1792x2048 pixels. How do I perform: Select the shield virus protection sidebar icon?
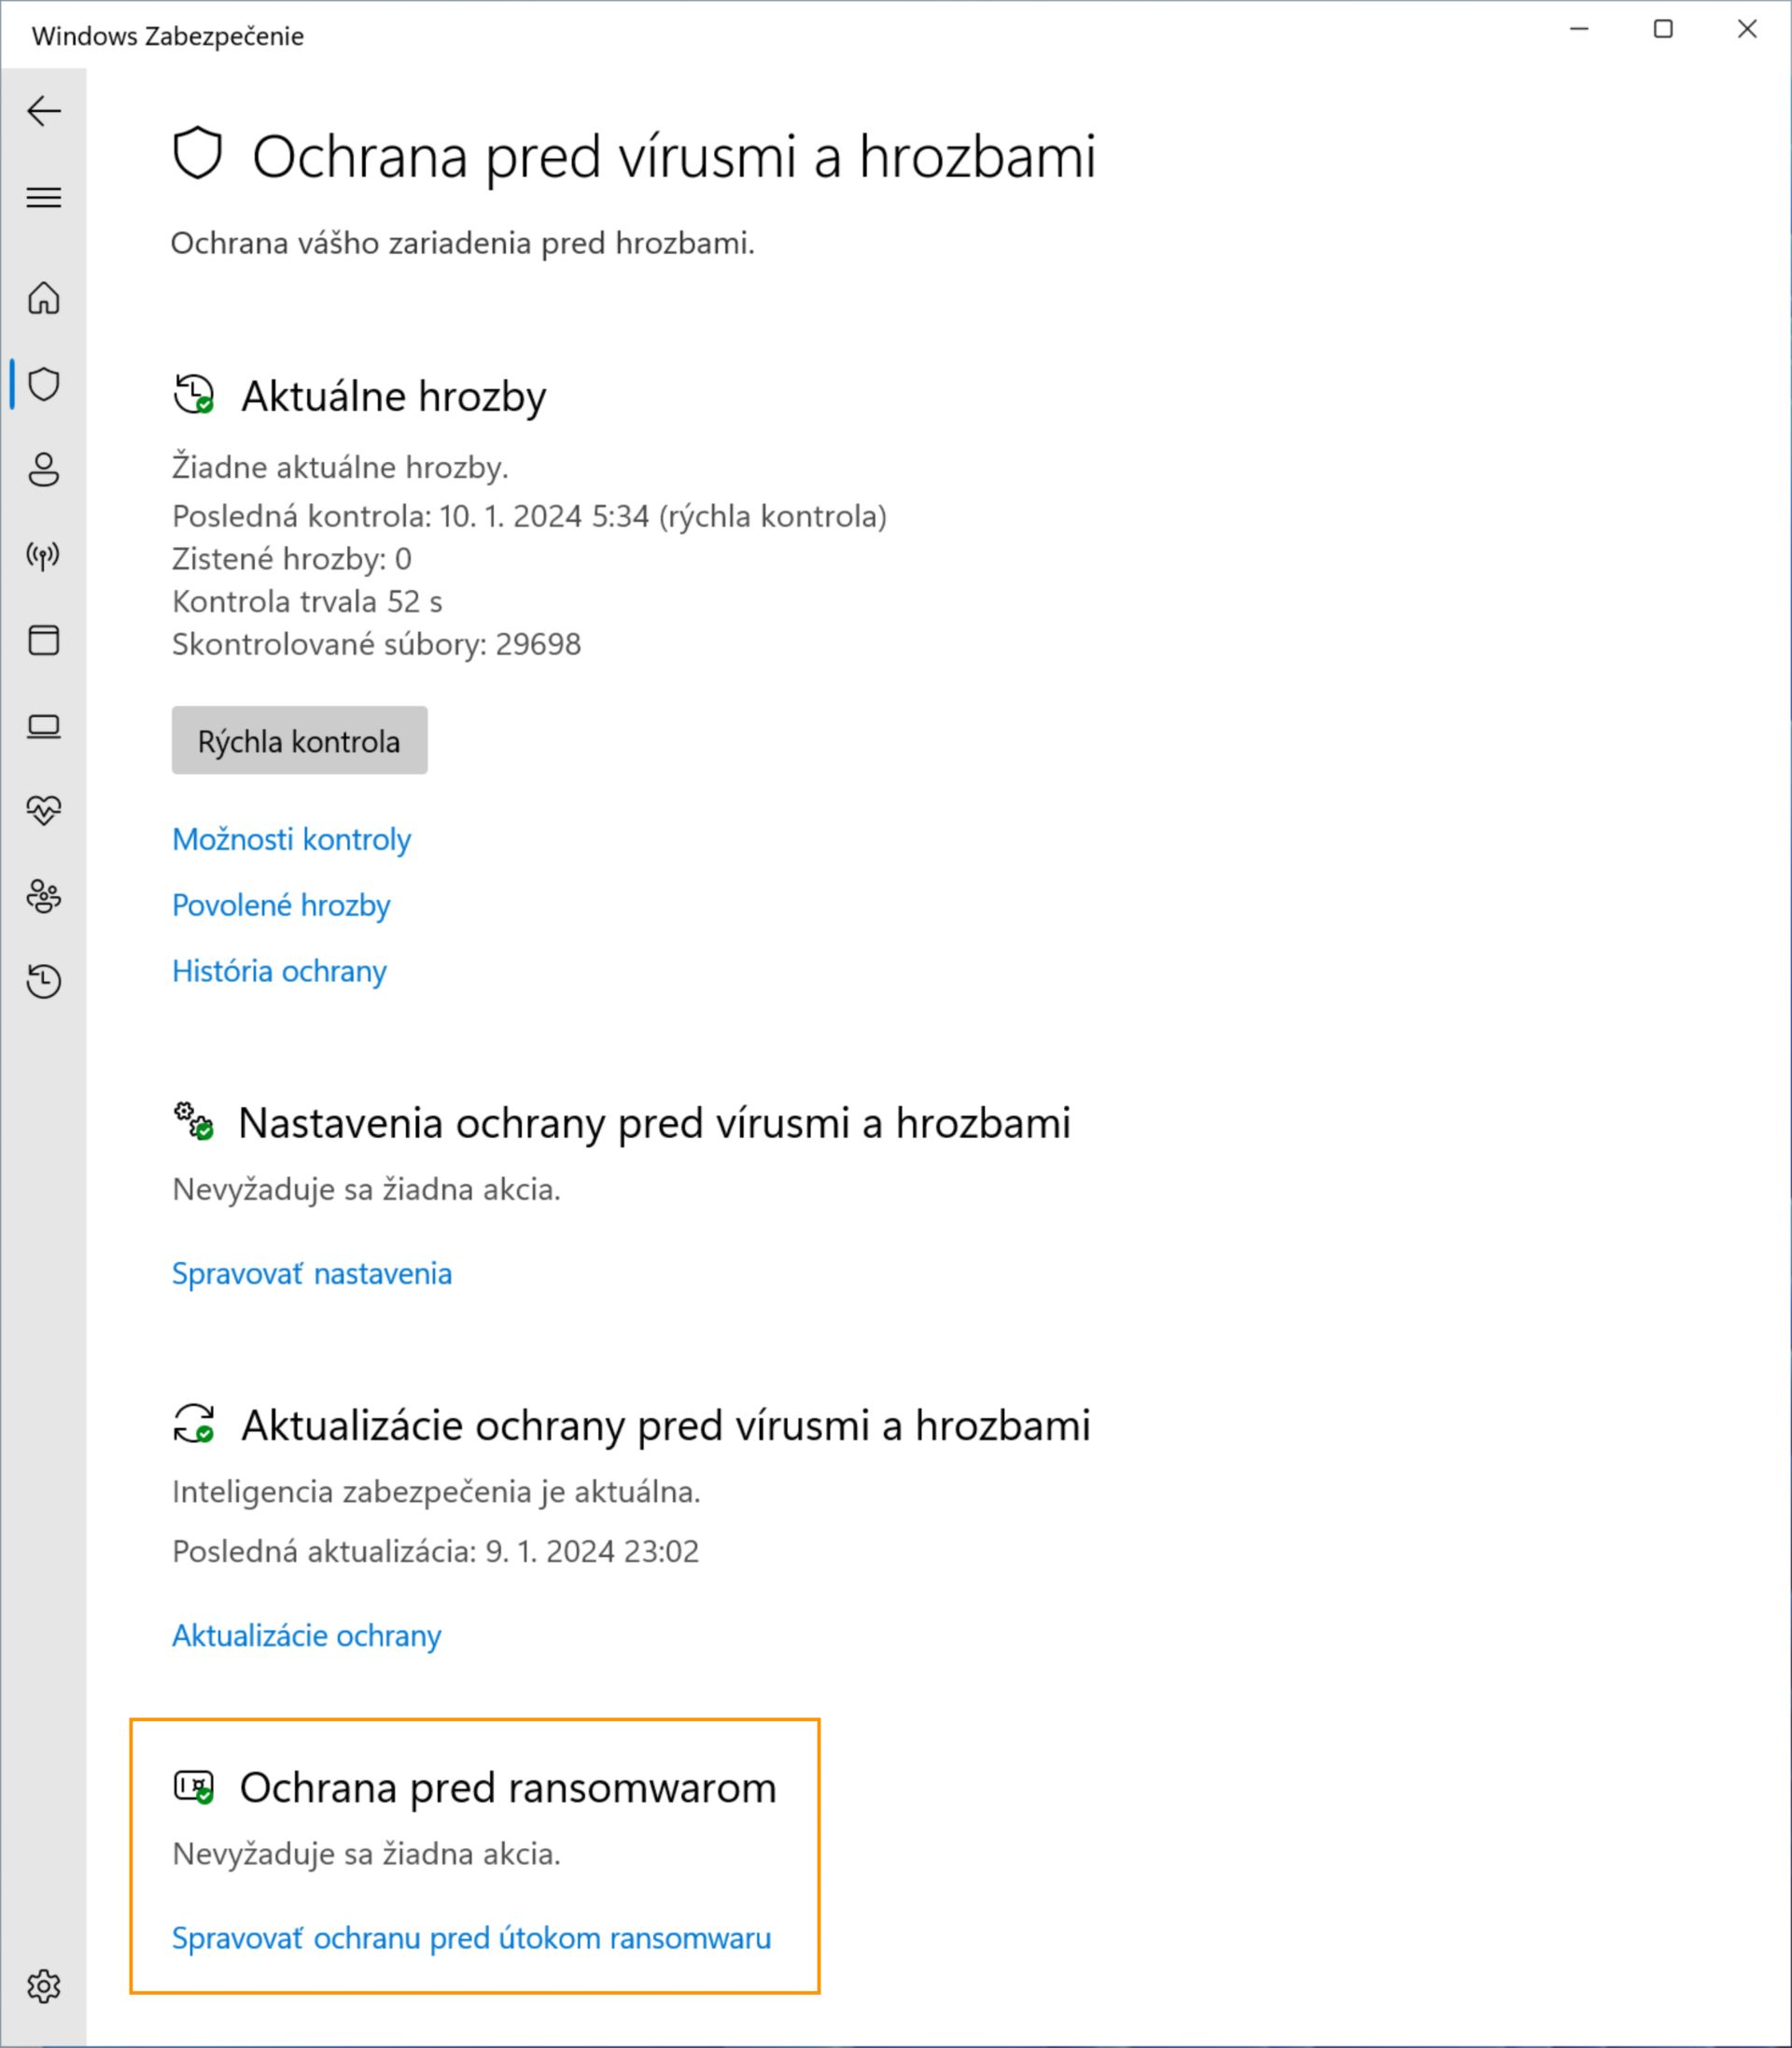(x=44, y=384)
